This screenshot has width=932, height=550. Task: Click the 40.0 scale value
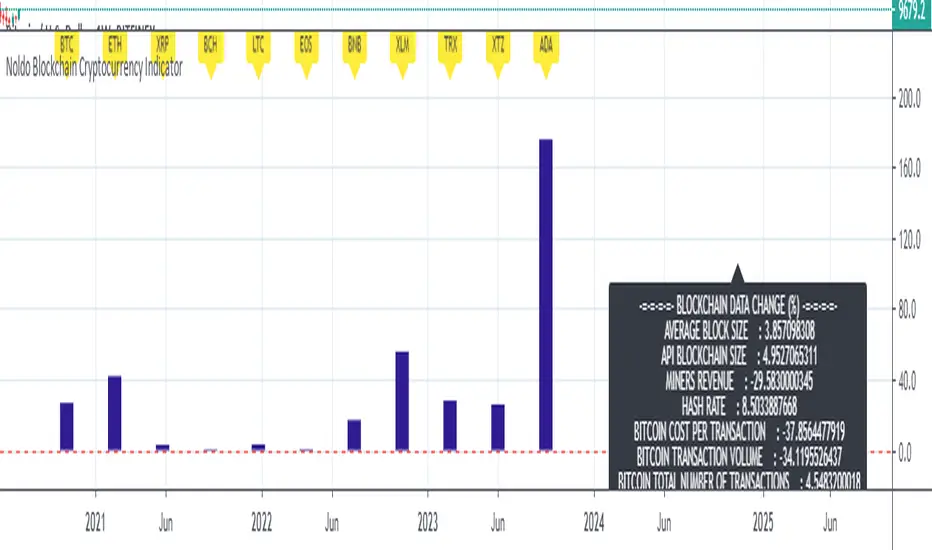click(x=909, y=381)
